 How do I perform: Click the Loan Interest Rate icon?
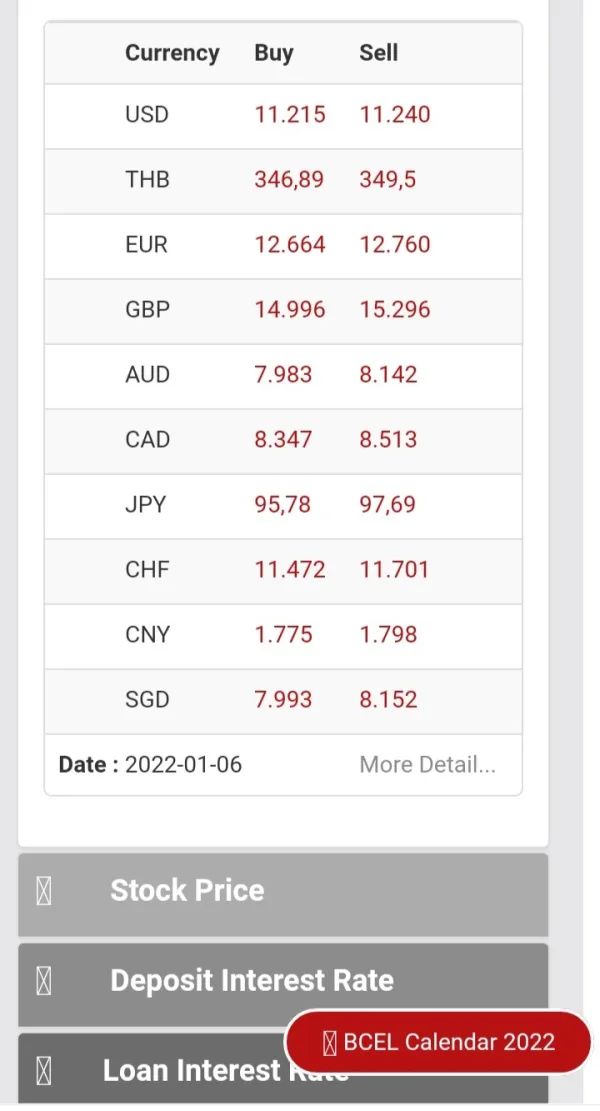(x=44, y=1071)
